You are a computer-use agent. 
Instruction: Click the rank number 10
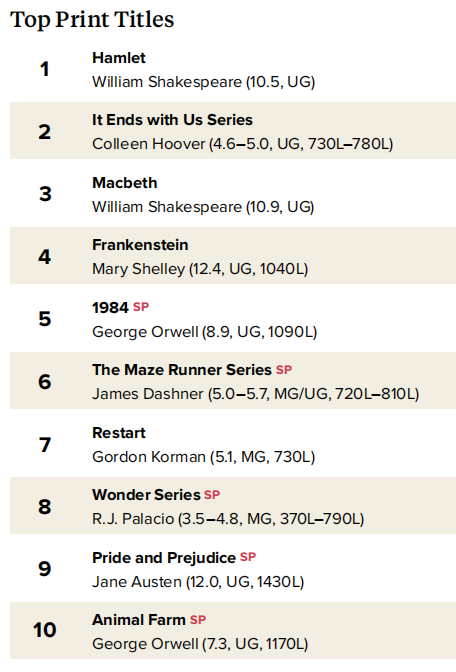click(x=45, y=630)
